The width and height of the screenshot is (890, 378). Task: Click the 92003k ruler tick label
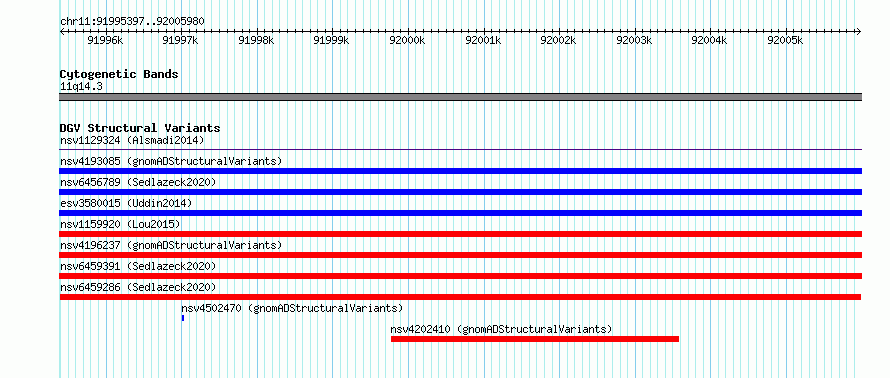[633, 40]
